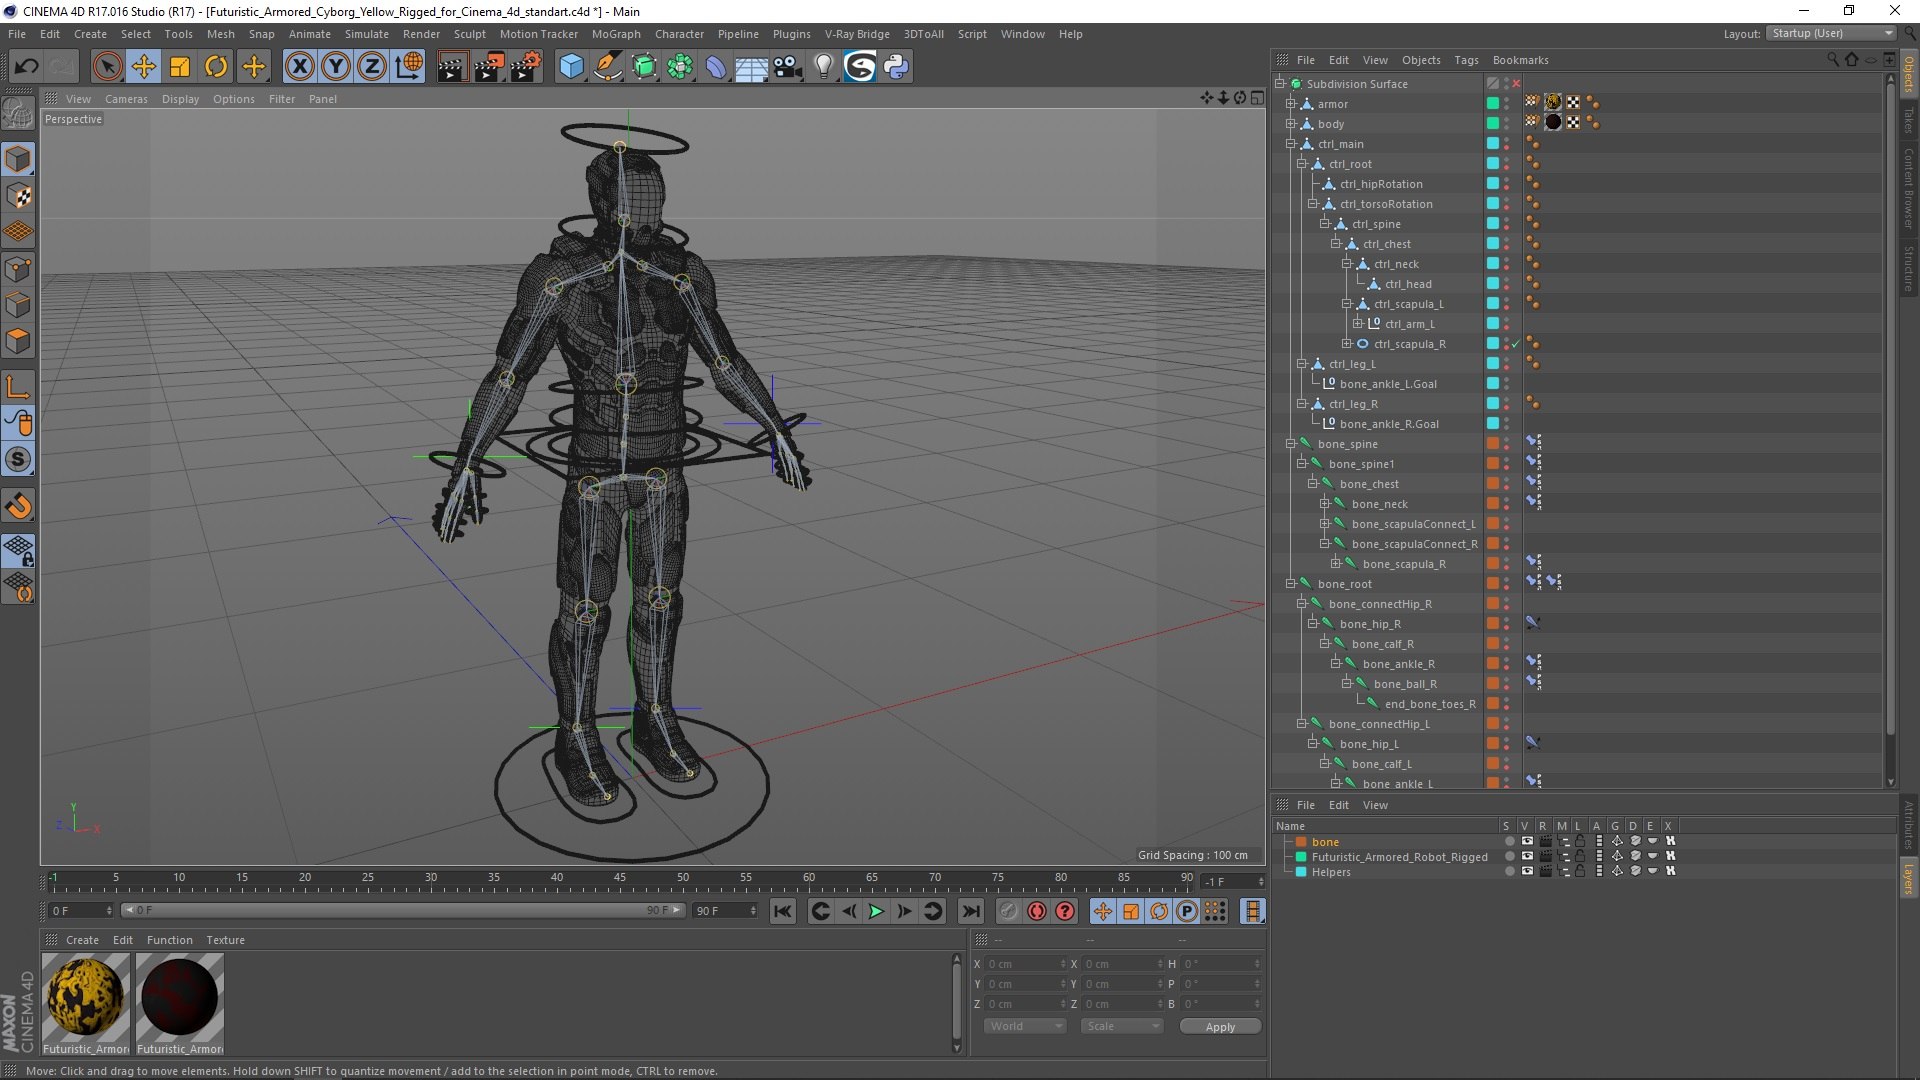The height and width of the screenshot is (1080, 1920).
Task: Enable Texture mode in left toolbar
Action: click(19, 196)
